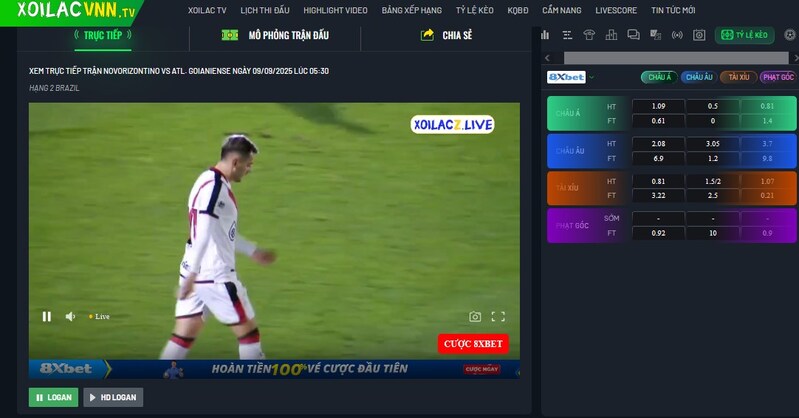Open the match events list icon
This screenshot has height=418, width=799.
click(x=567, y=35)
